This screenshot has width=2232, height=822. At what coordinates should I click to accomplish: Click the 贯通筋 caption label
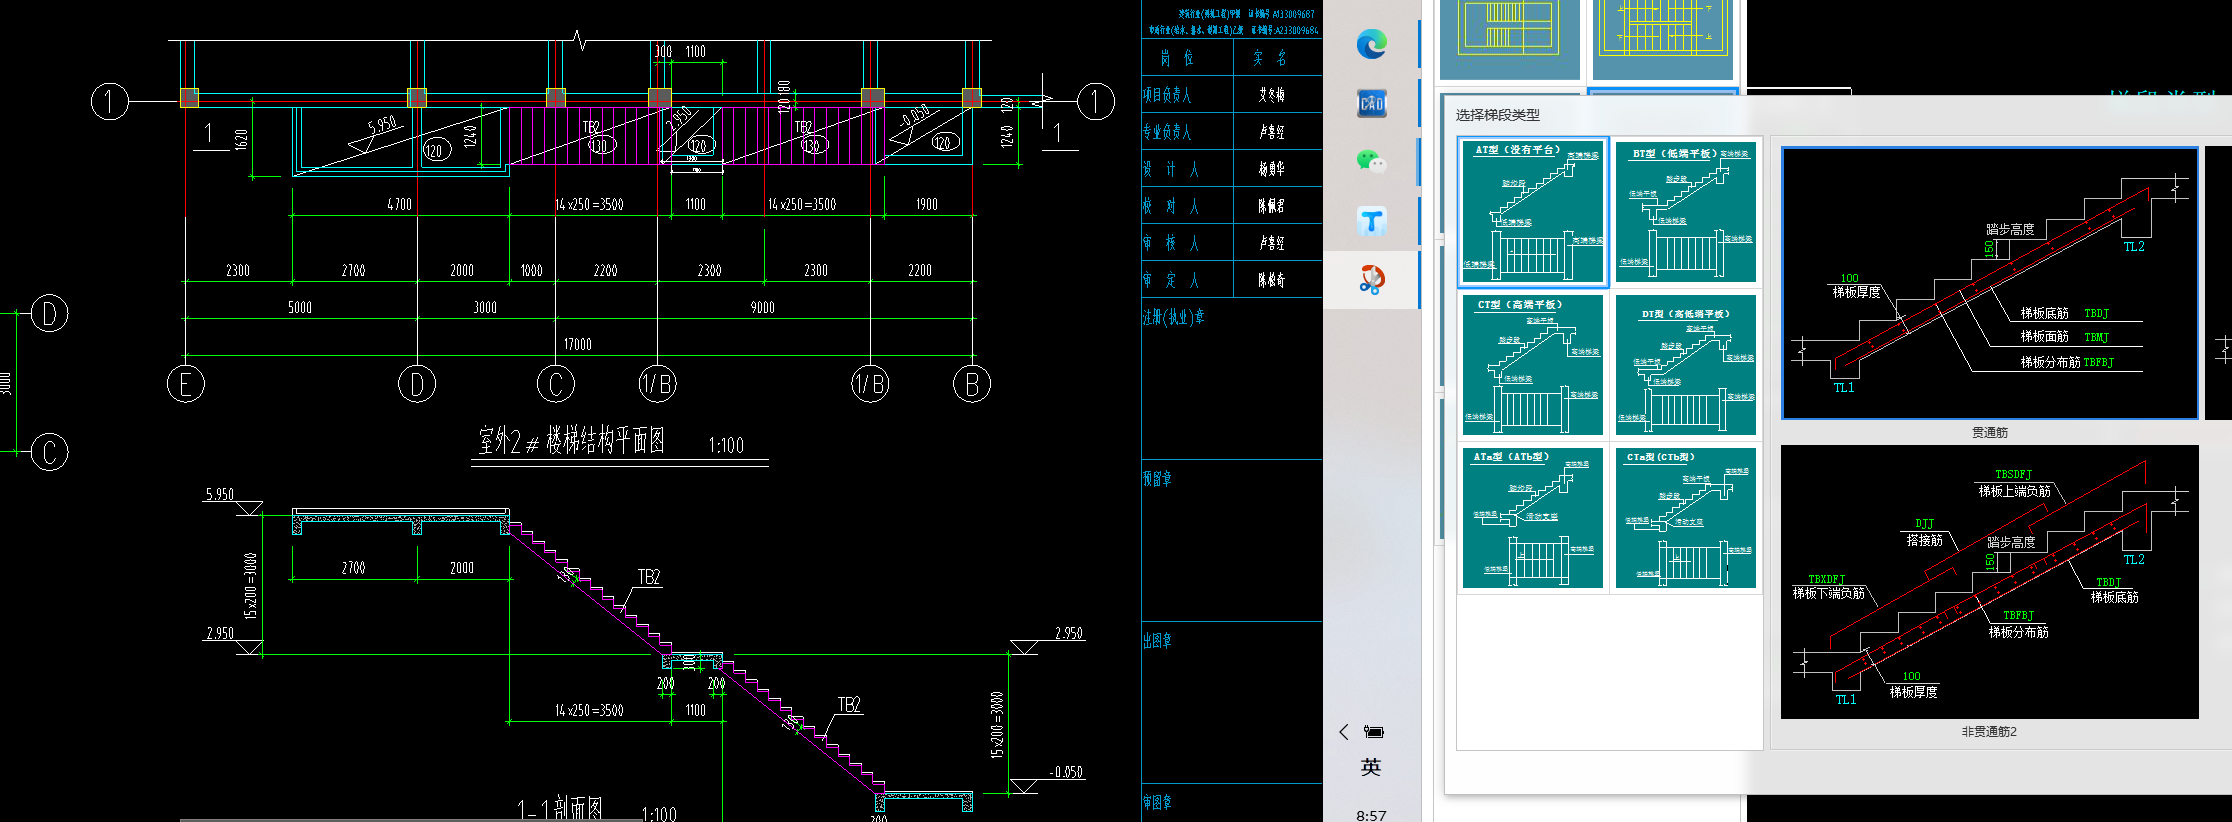[x=1990, y=433]
